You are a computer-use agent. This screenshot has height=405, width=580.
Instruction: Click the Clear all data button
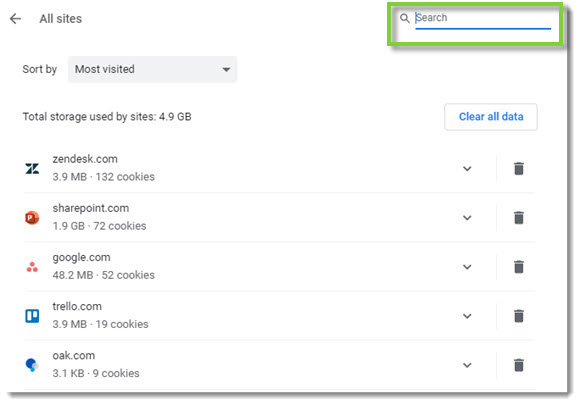coord(491,117)
